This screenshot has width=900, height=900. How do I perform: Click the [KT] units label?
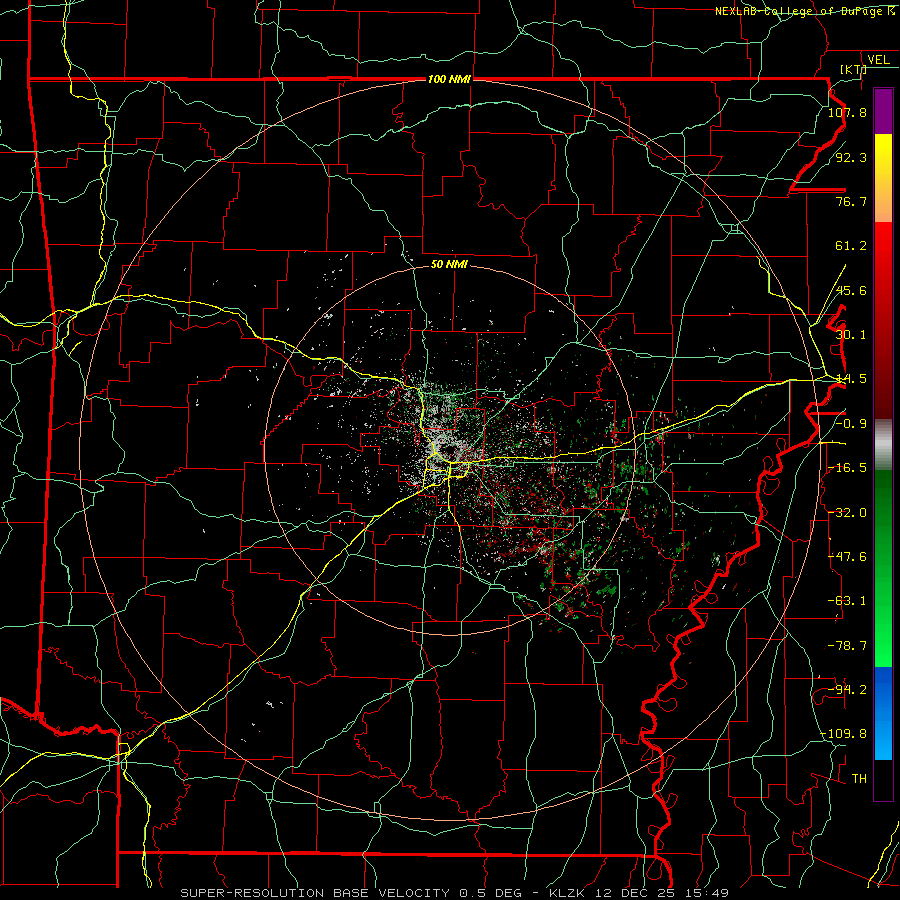[x=853, y=69]
